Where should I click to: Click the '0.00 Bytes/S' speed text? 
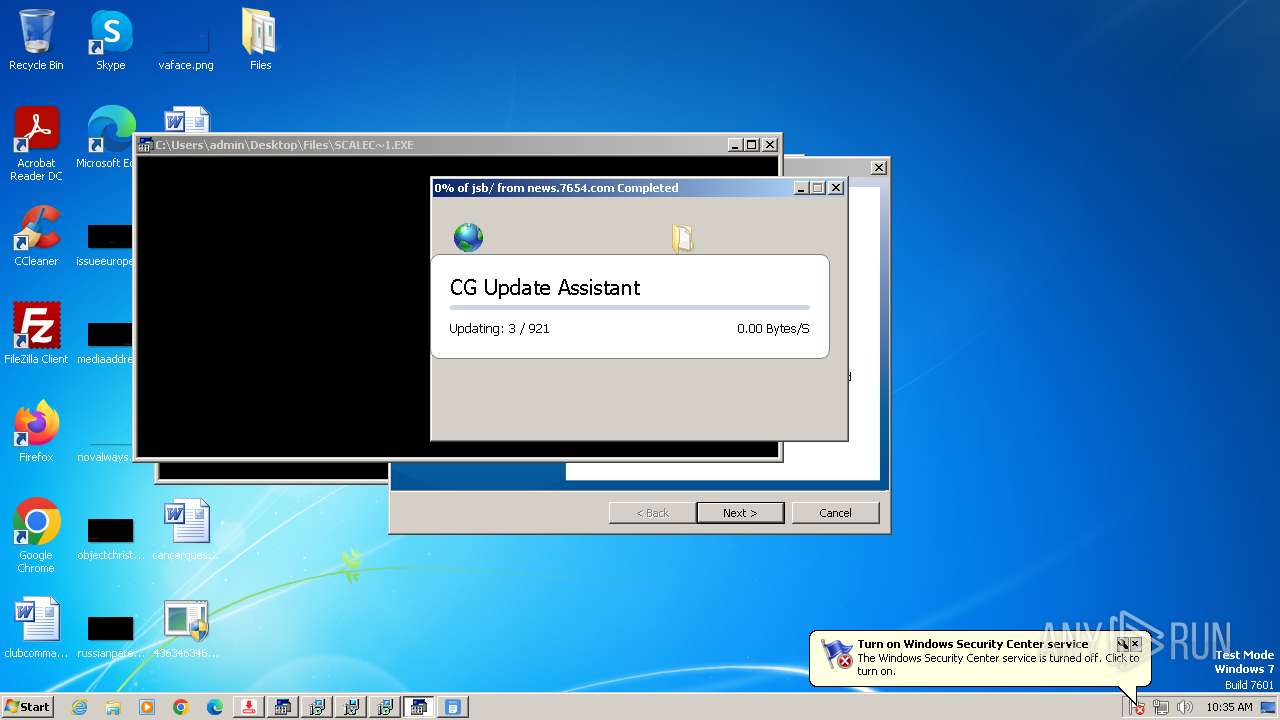coord(773,328)
